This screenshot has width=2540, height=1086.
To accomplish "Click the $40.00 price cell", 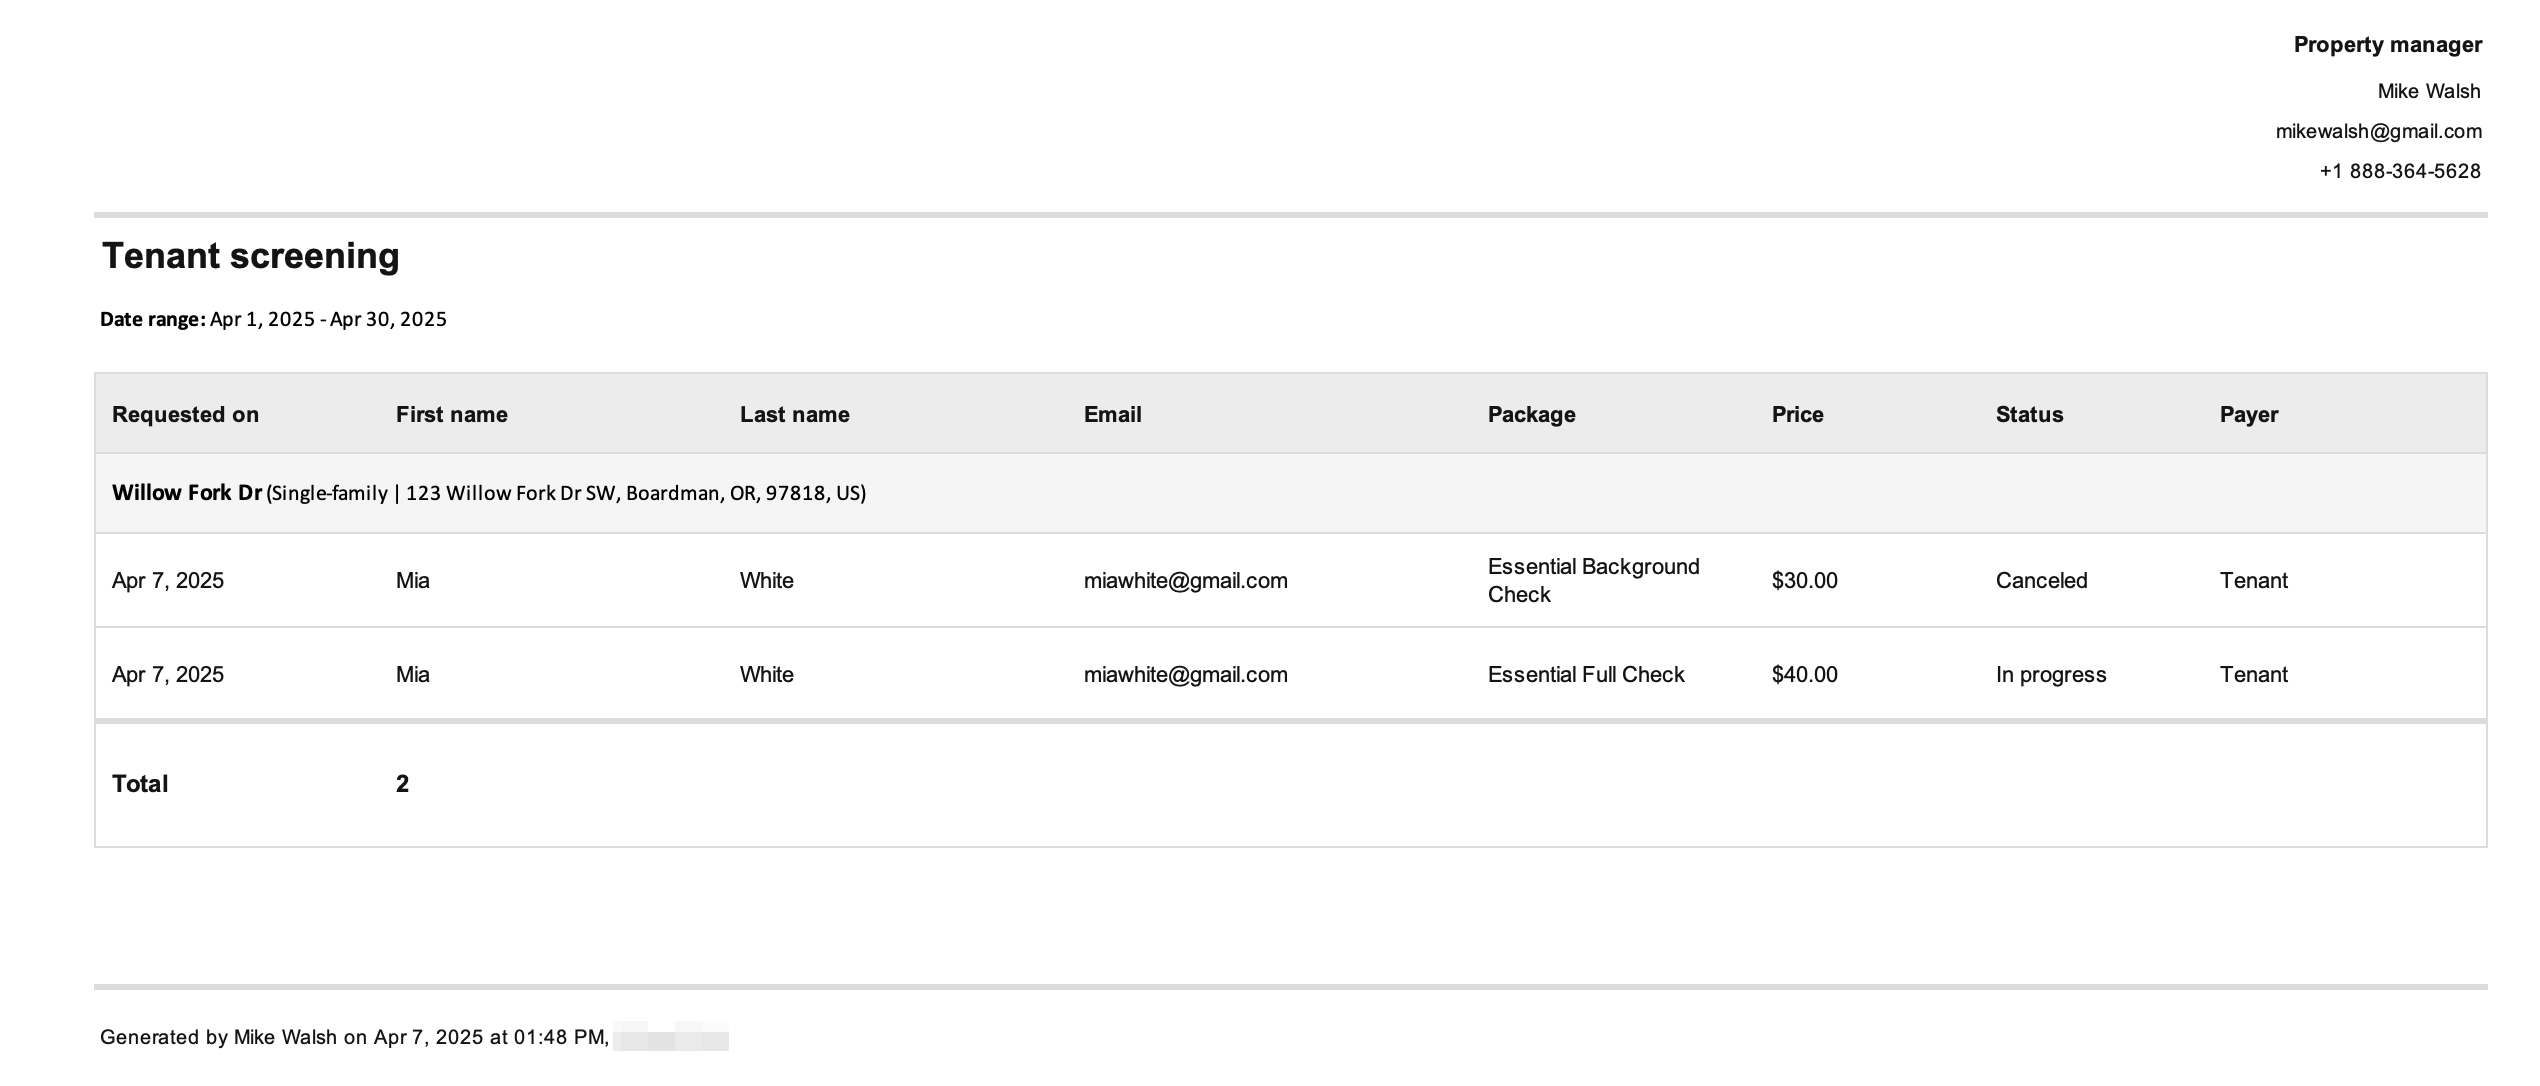I will [x=1804, y=674].
